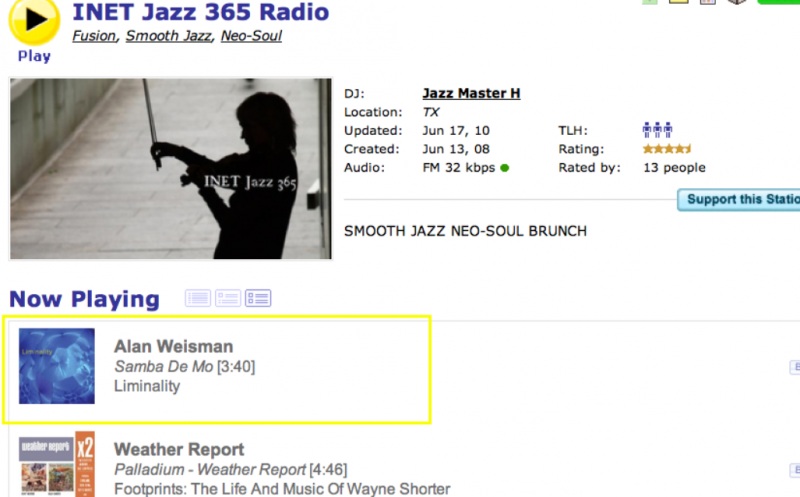Open the Smooth Jazz genre link
The height and width of the screenshot is (497, 800).
pos(168,36)
